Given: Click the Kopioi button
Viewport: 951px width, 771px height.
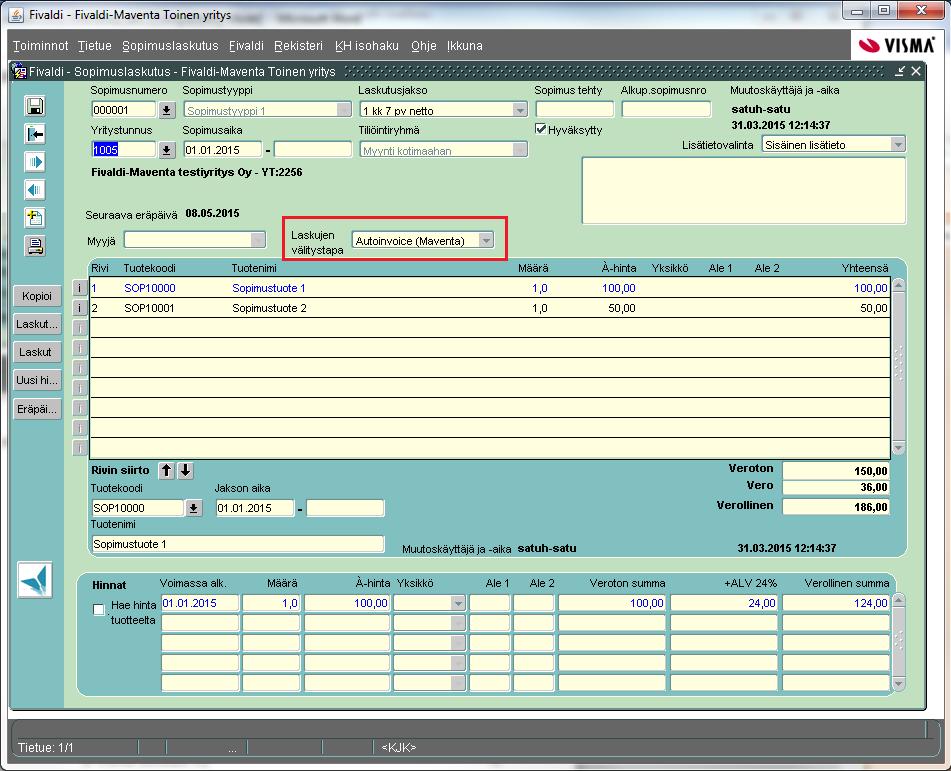Looking at the screenshot, I should tap(37, 296).
